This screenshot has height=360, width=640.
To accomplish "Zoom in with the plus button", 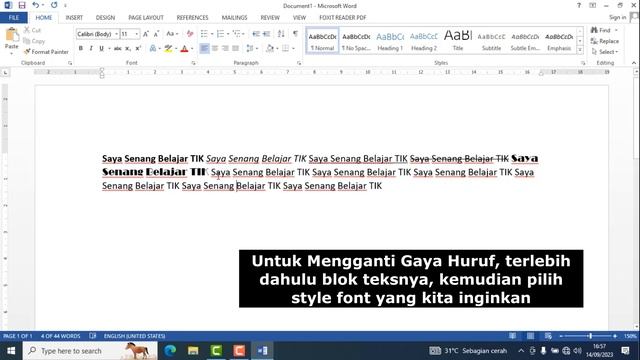I will (615, 336).
